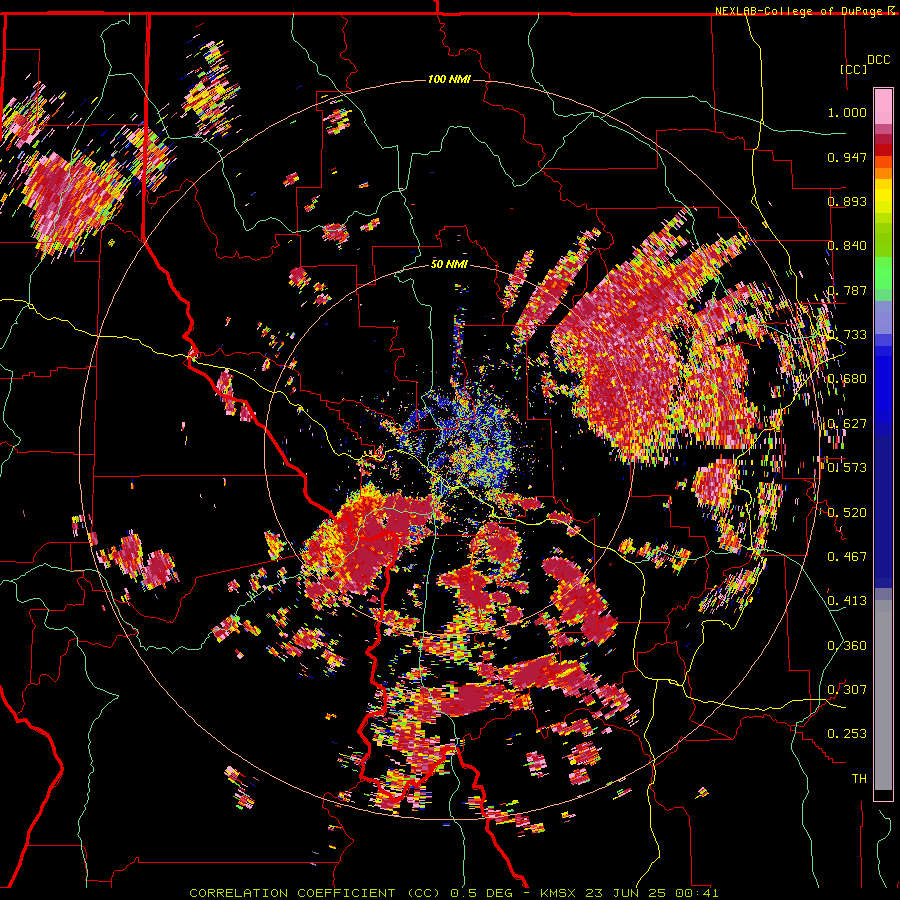The height and width of the screenshot is (900, 900).
Task: Click the 50 NMI range ring label
Action: click(449, 264)
